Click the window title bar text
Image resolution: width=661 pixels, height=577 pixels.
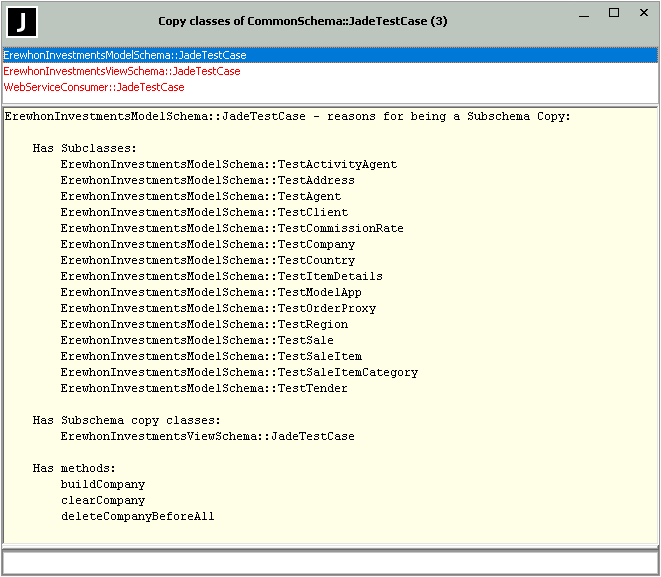click(x=302, y=22)
